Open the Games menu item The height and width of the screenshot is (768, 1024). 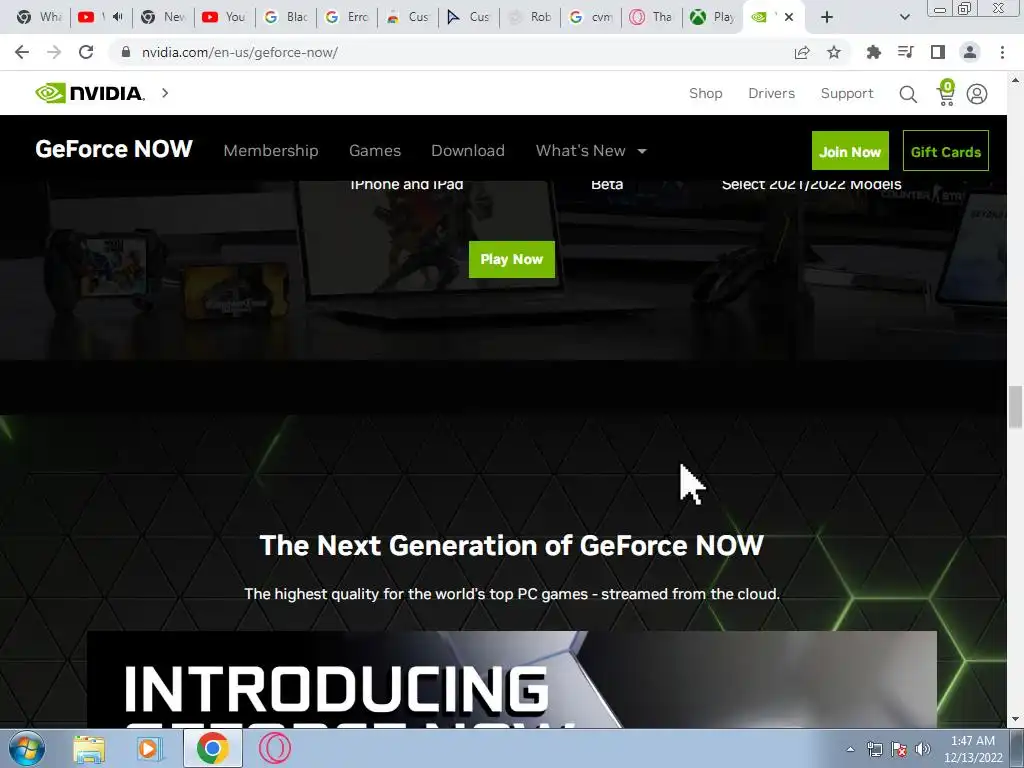point(375,151)
